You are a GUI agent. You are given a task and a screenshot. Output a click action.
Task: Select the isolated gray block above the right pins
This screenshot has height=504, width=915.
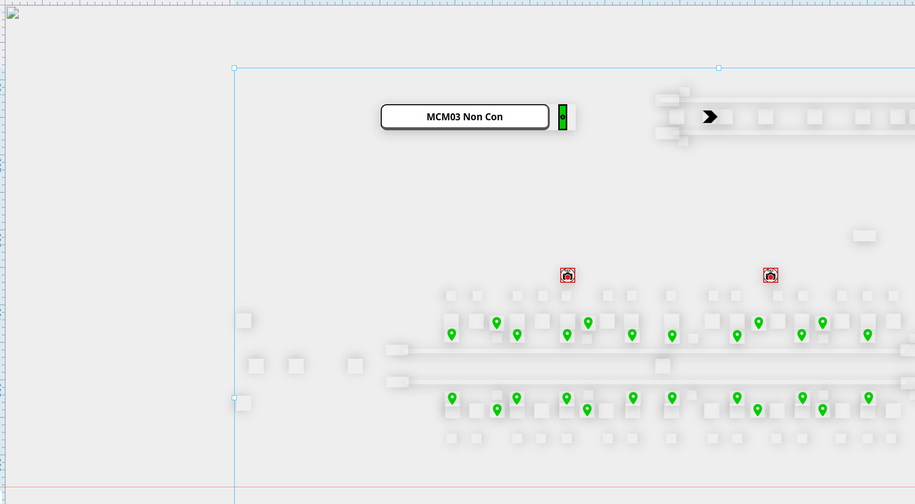click(864, 236)
